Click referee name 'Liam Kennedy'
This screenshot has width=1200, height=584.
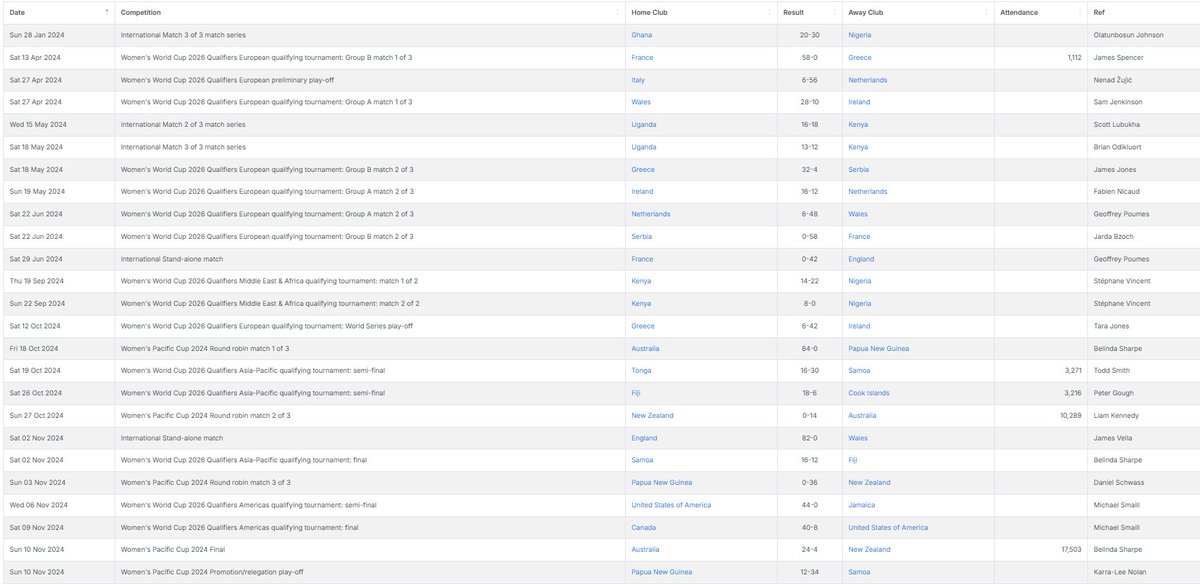[1116, 415]
